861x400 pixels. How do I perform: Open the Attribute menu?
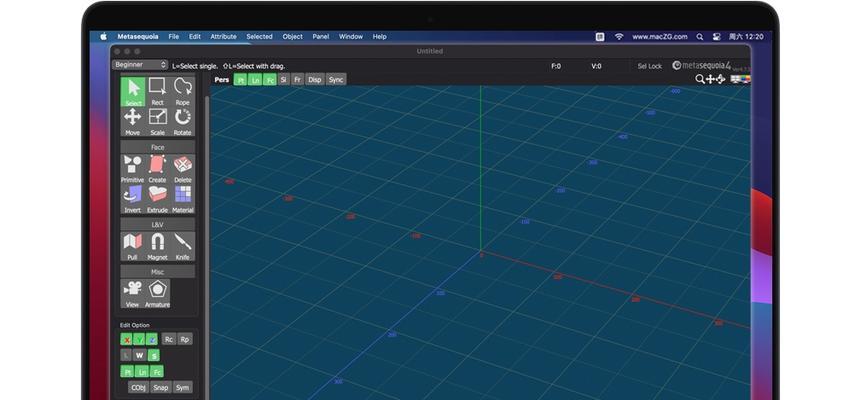(x=223, y=37)
